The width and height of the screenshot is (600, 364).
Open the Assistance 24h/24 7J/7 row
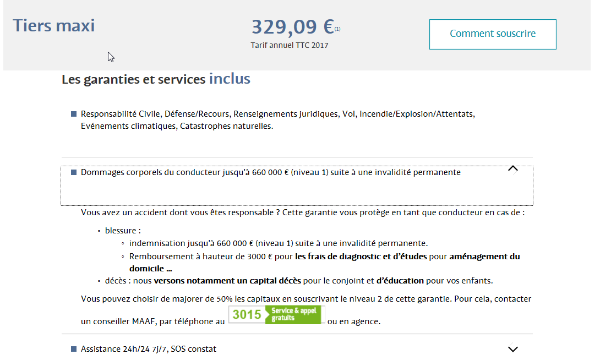297,349
